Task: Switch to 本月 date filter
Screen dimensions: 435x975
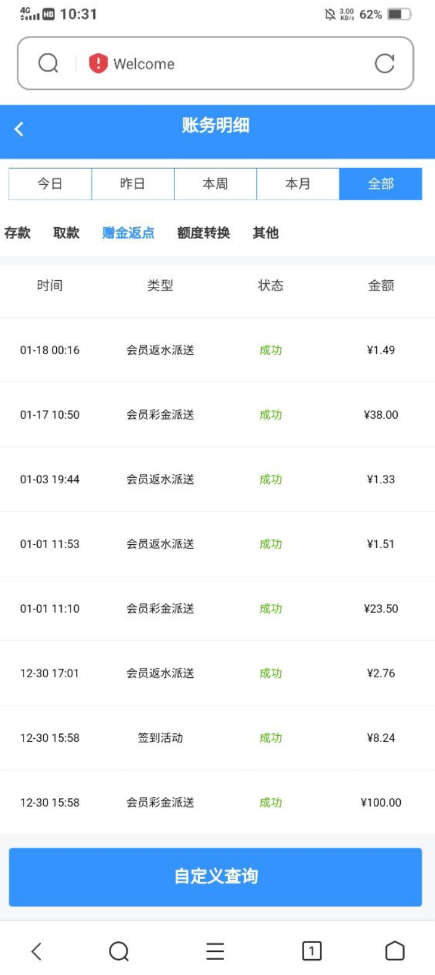Action: pos(298,184)
